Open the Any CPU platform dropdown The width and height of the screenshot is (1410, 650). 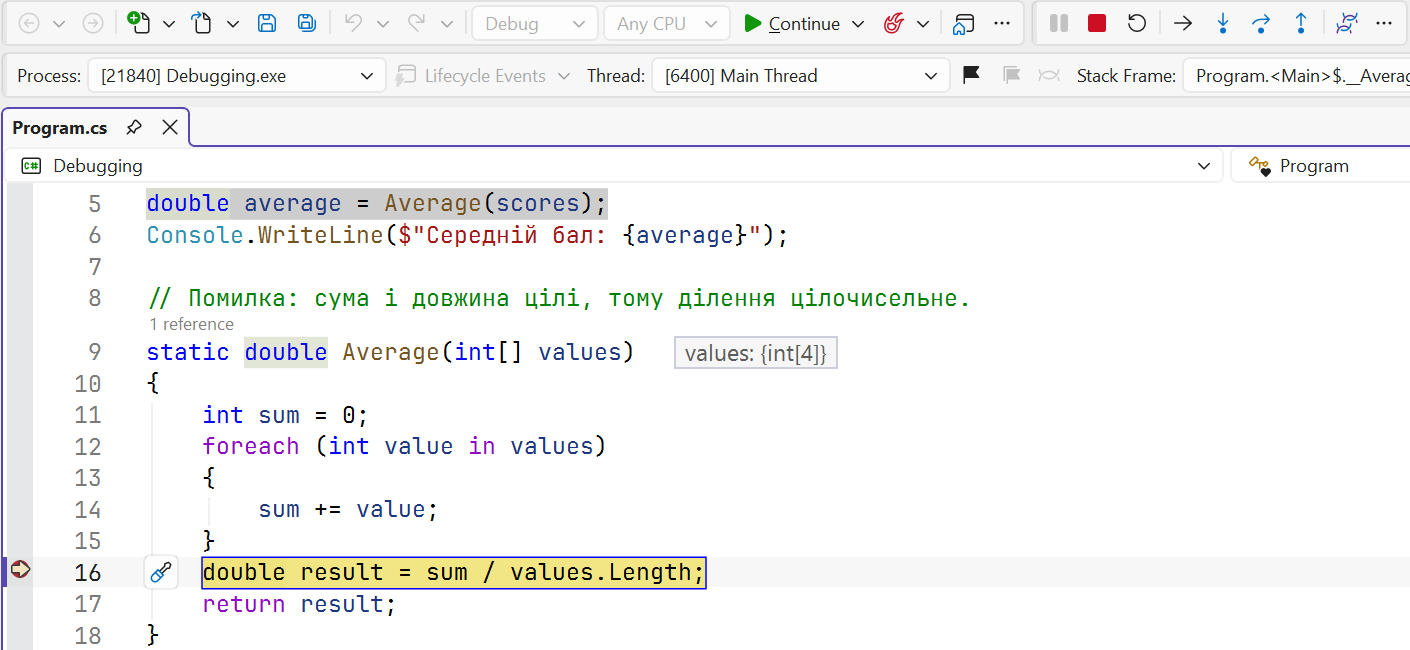click(x=666, y=23)
